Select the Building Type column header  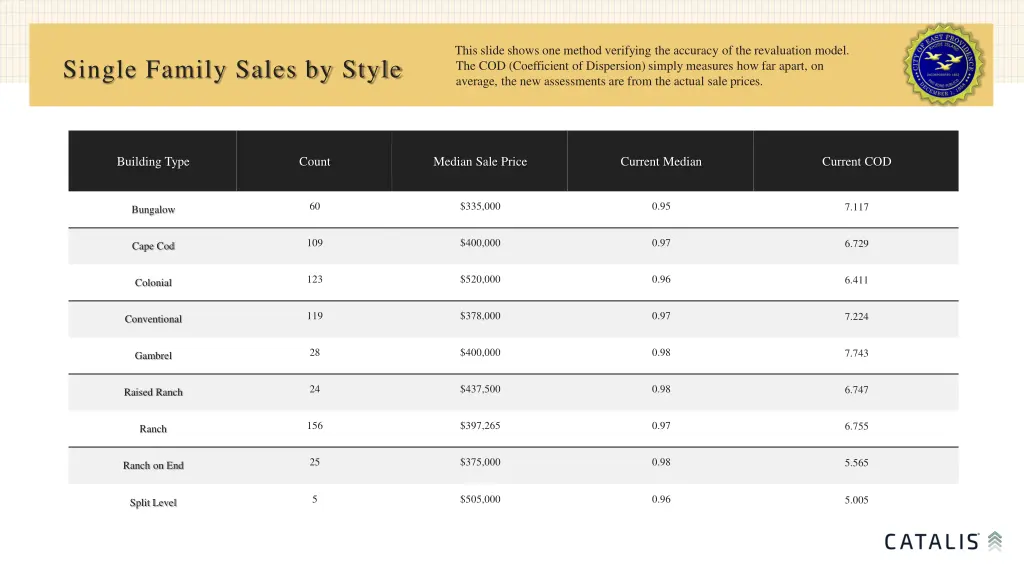[153, 161]
